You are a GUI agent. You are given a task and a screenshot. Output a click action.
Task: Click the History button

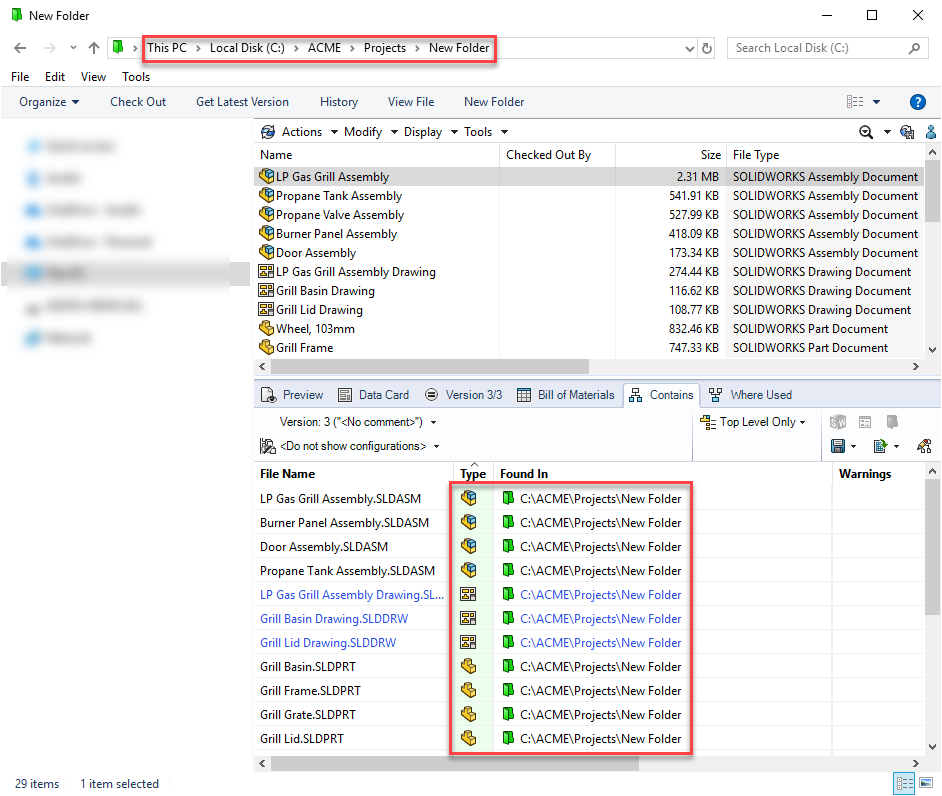339,102
